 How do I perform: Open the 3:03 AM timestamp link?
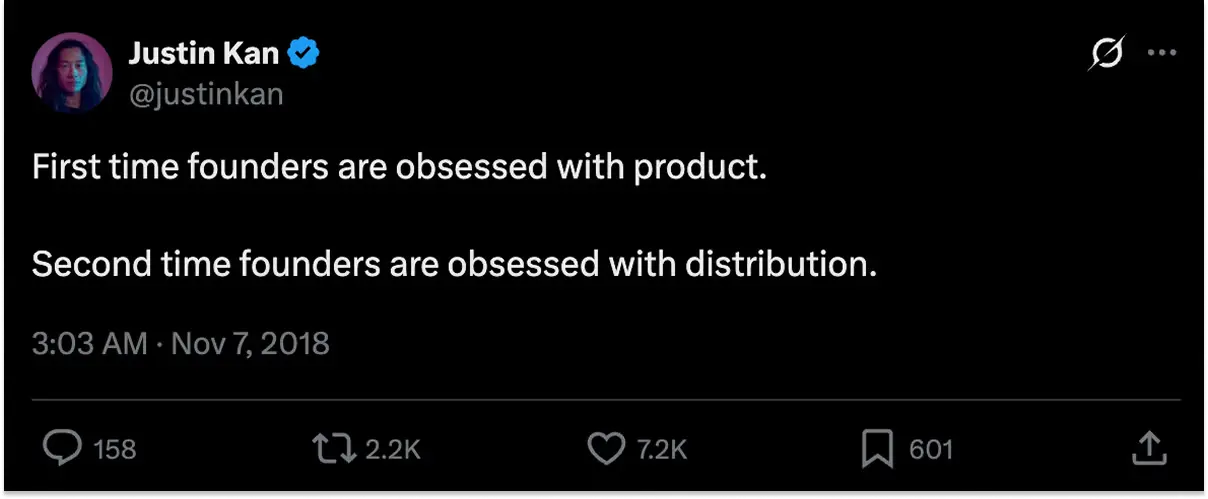(90, 344)
